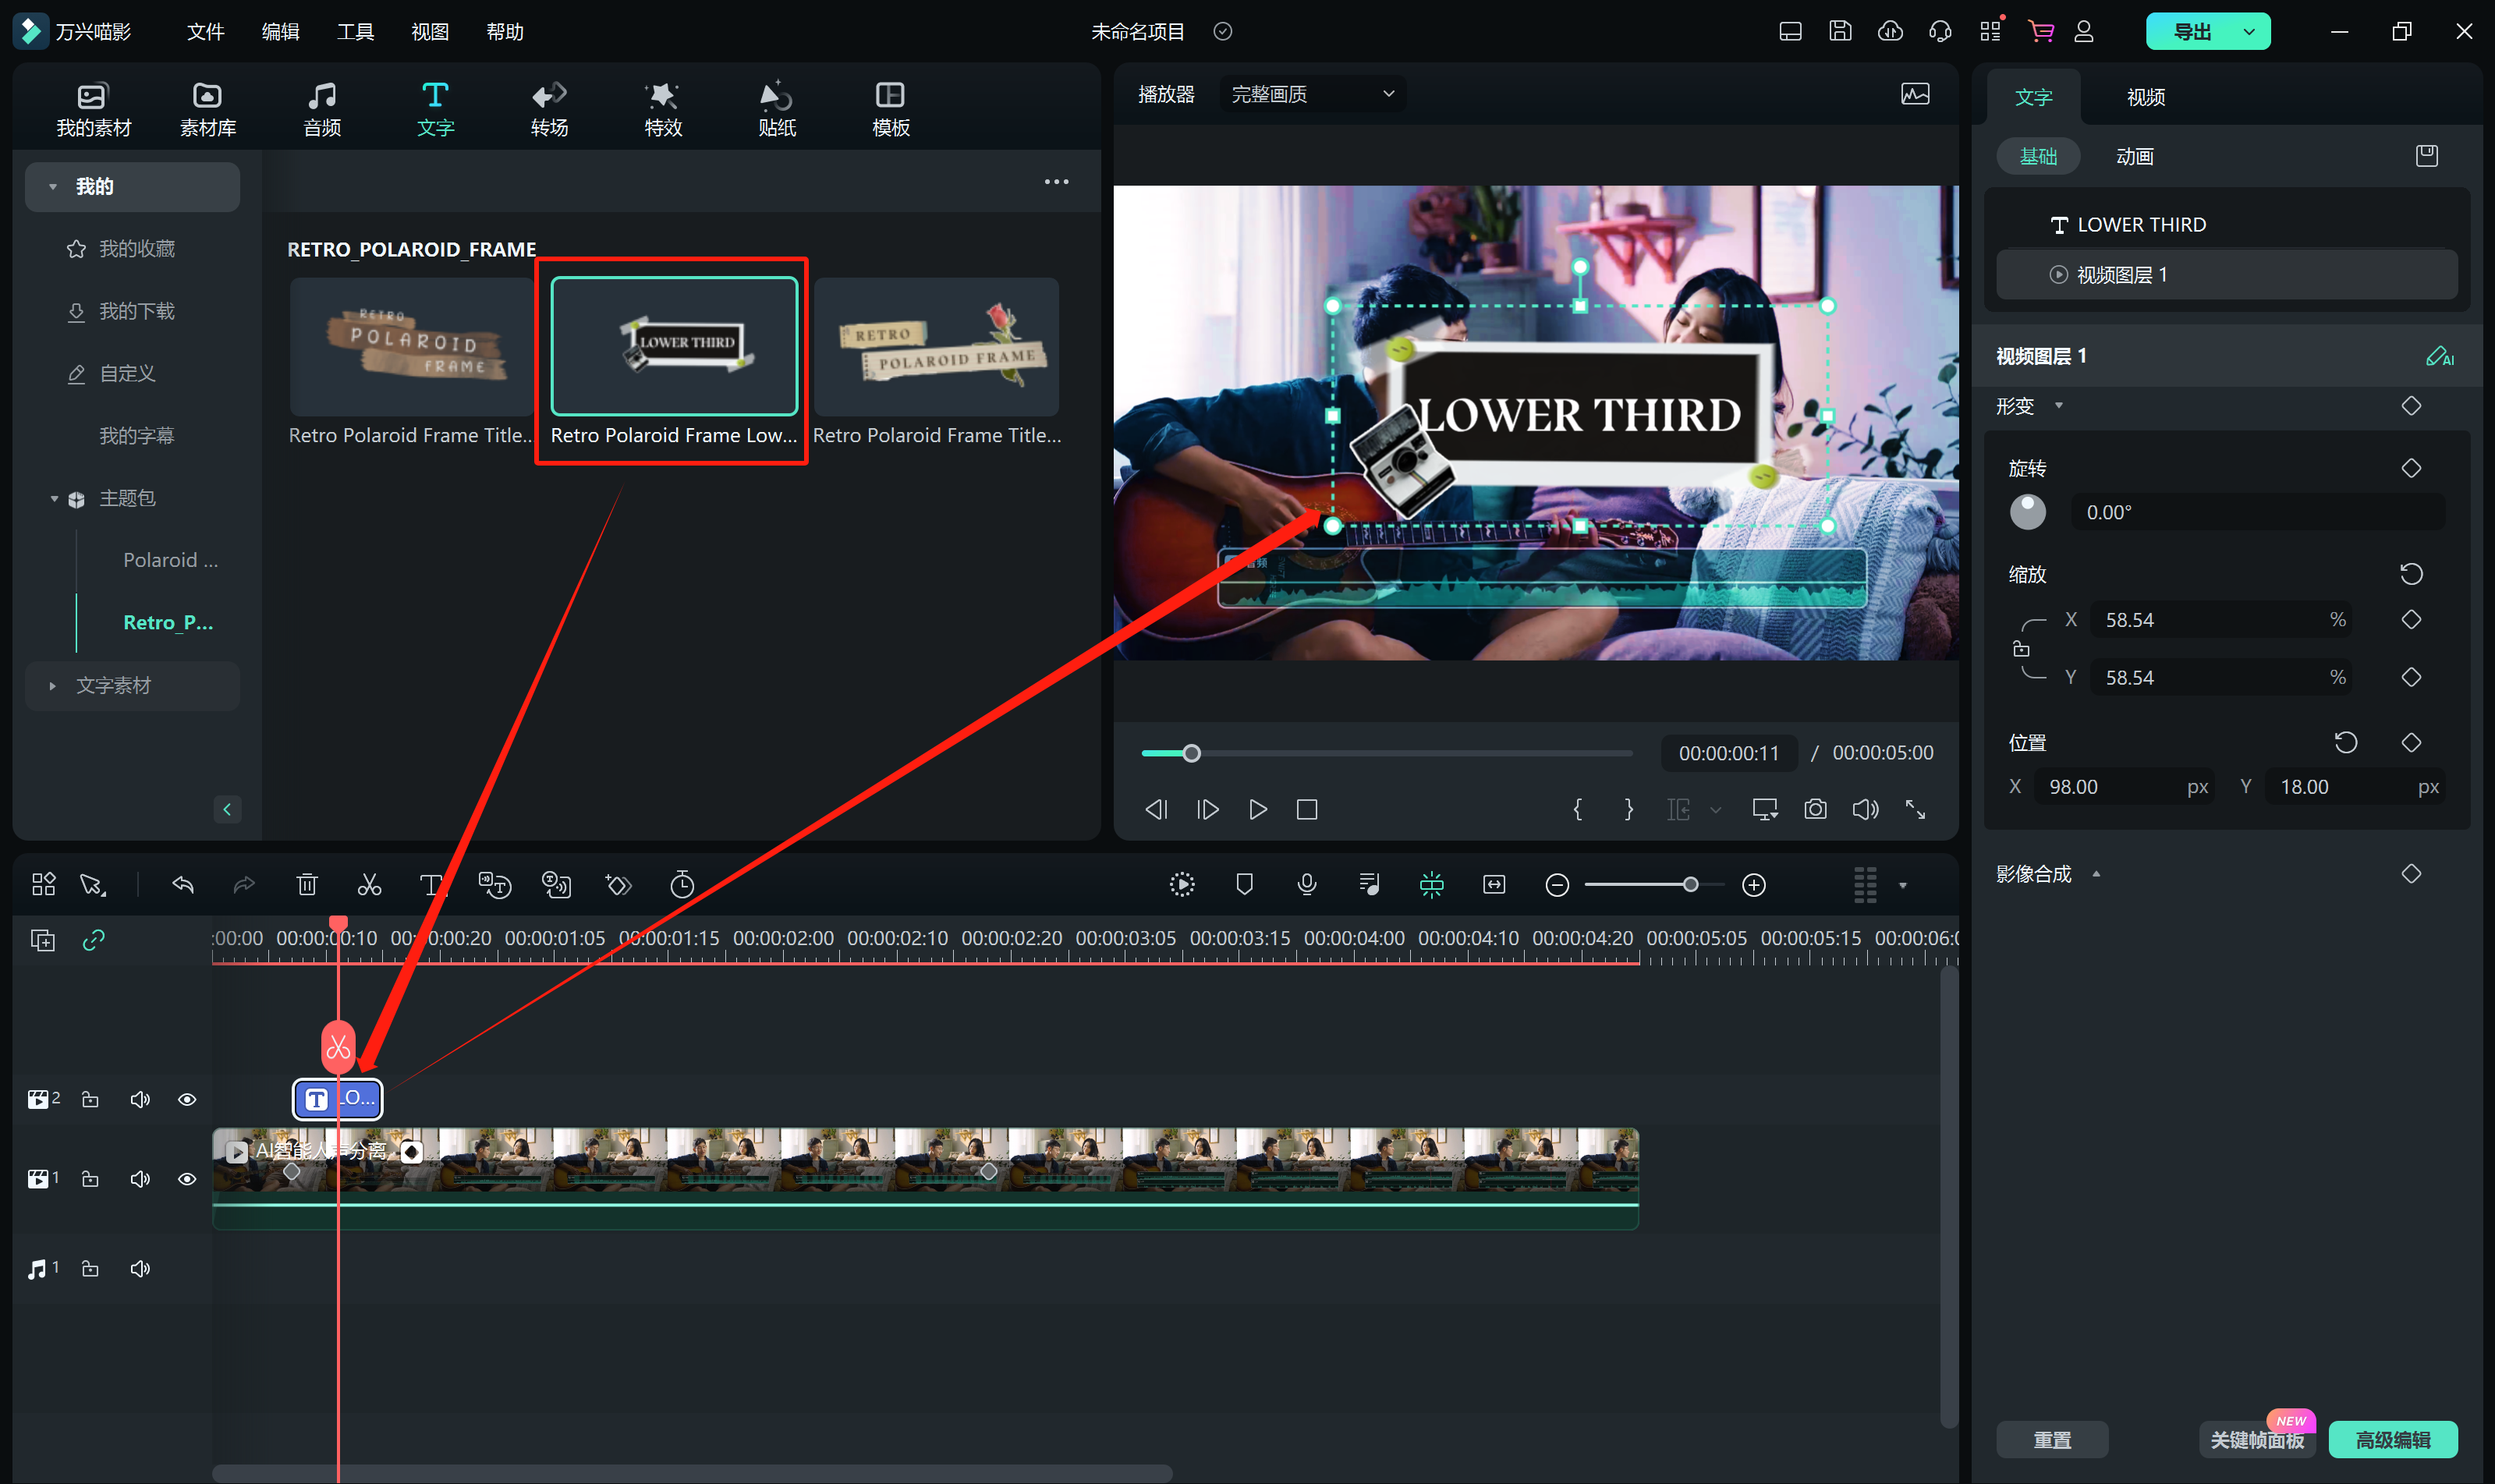Screen dimensions: 2495x1484
Task: Hide video track 2 with eye icon
Action: (x=187, y=1100)
